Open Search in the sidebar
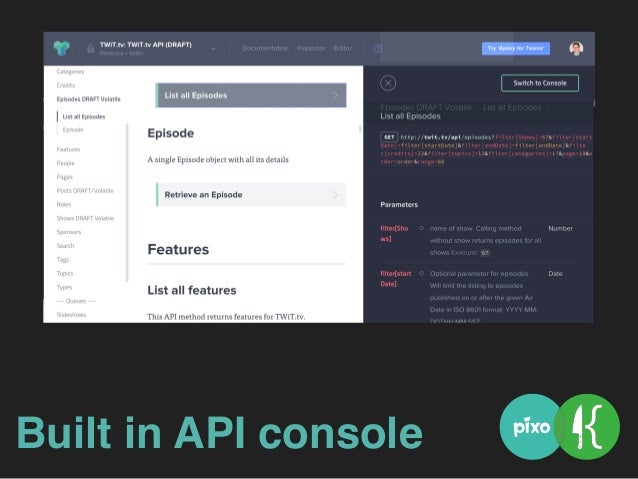 pyautogui.click(x=66, y=246)
